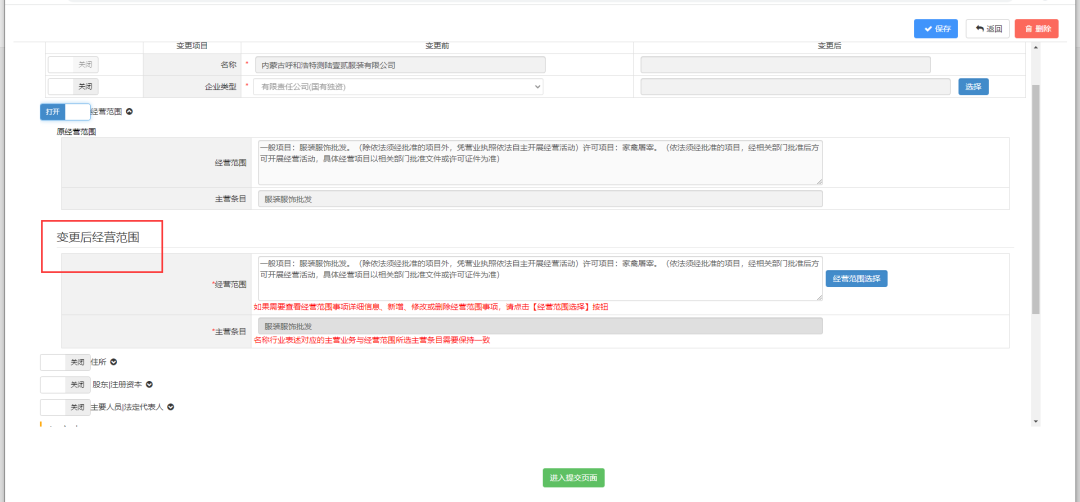Click the red 删除 delete button
The image size is (1080, 502).
[x=1037, y=29]
